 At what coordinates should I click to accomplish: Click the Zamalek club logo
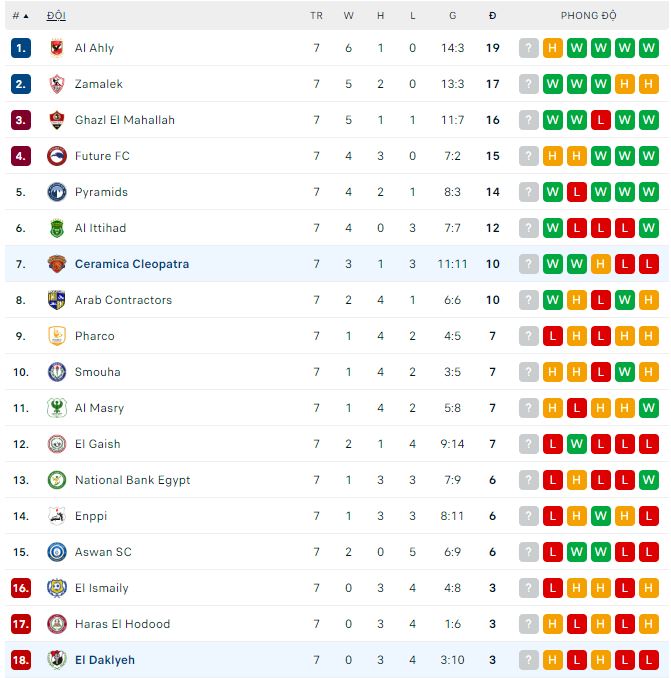(56, 84)
